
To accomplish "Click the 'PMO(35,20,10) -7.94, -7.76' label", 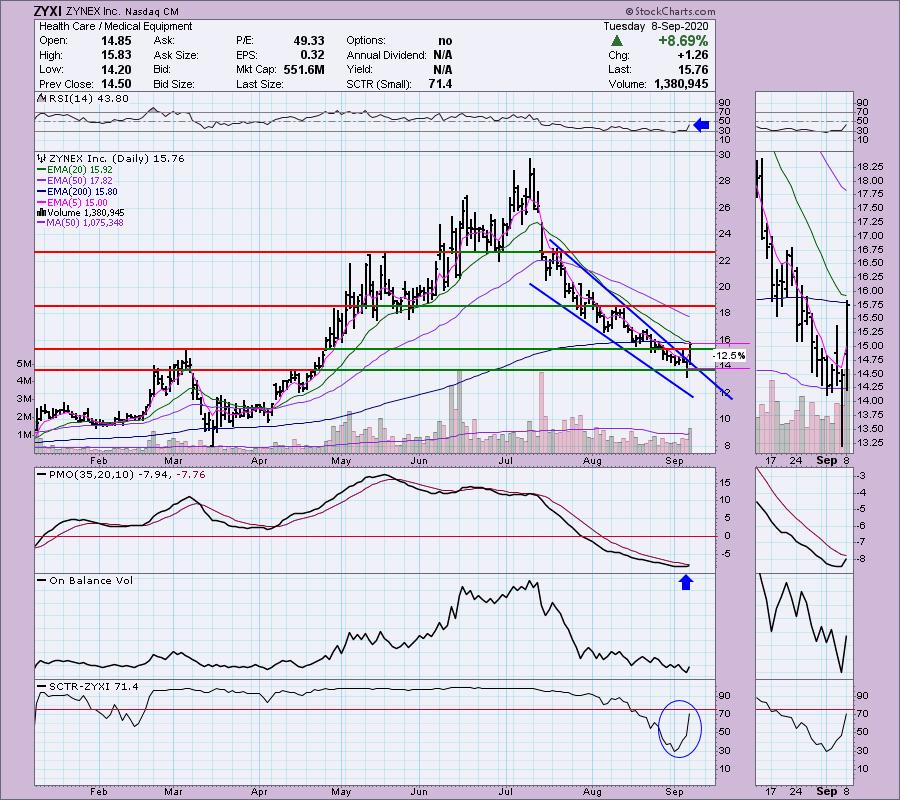I will [127, 475].
